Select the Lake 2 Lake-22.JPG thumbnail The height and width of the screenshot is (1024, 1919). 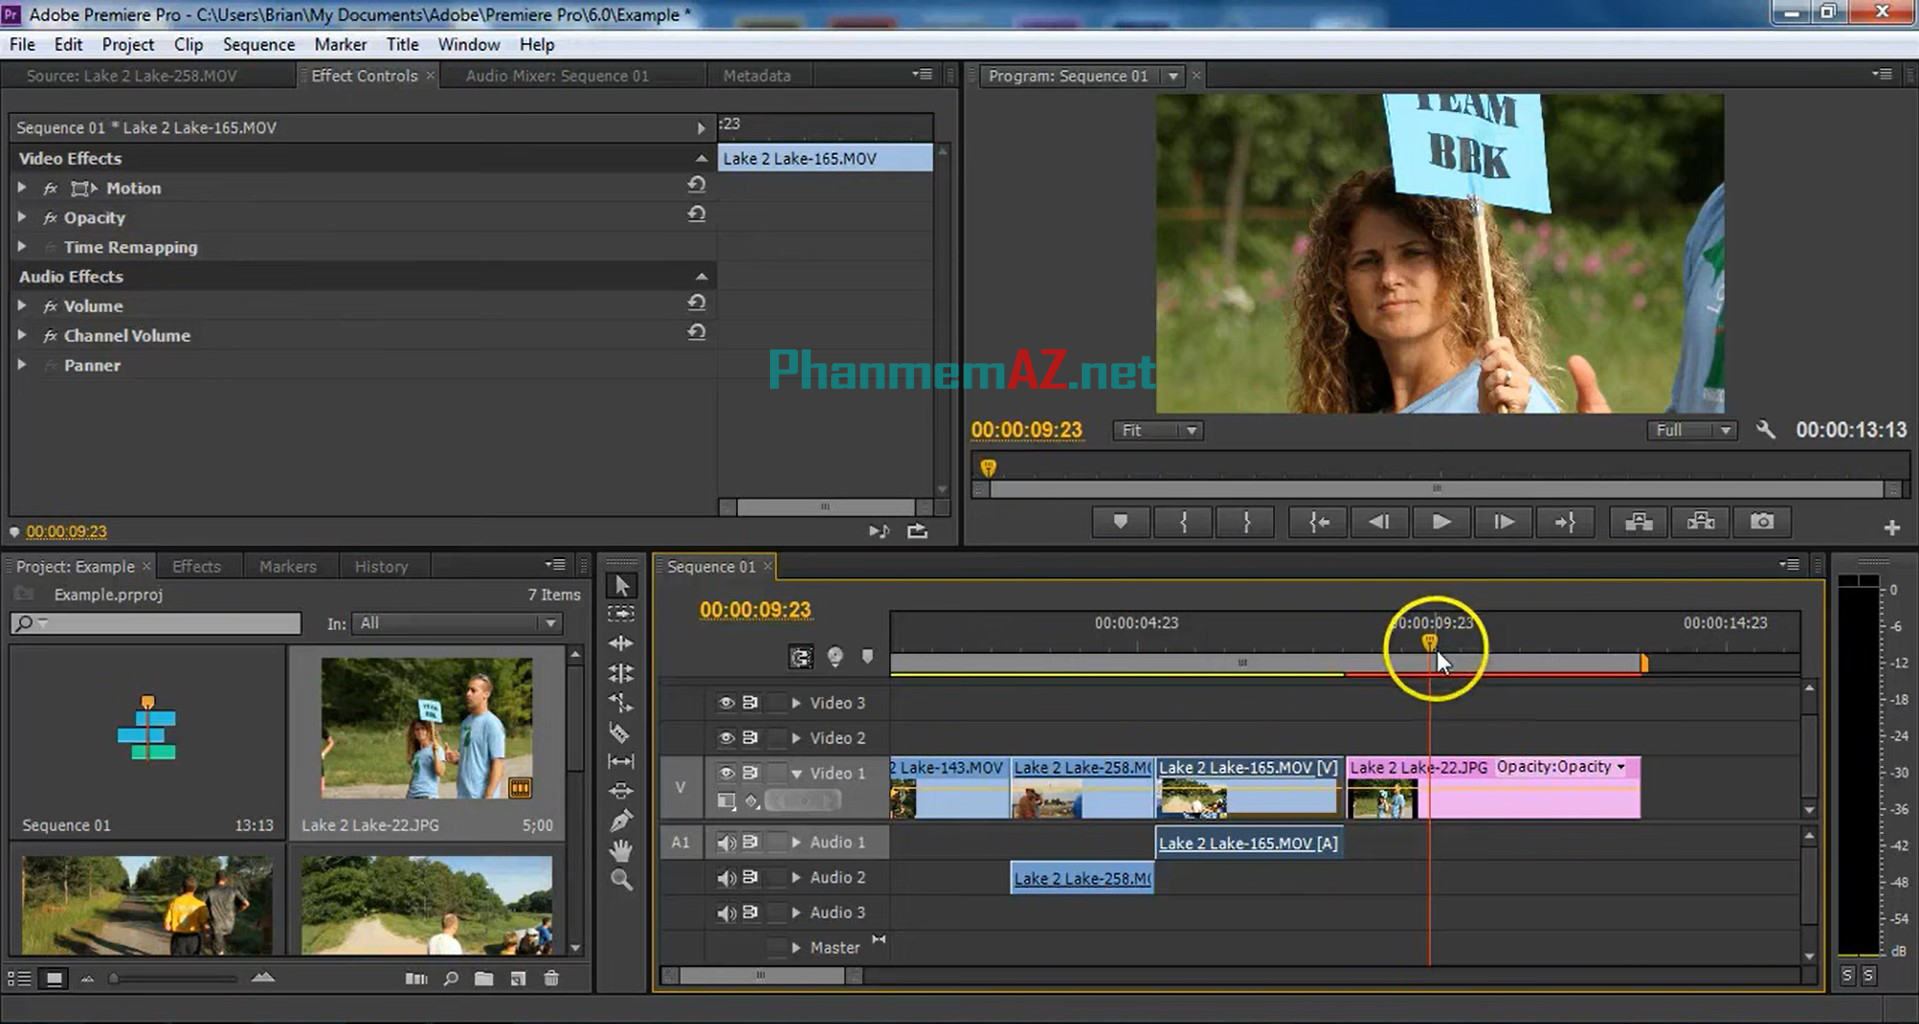click(427, 728)
